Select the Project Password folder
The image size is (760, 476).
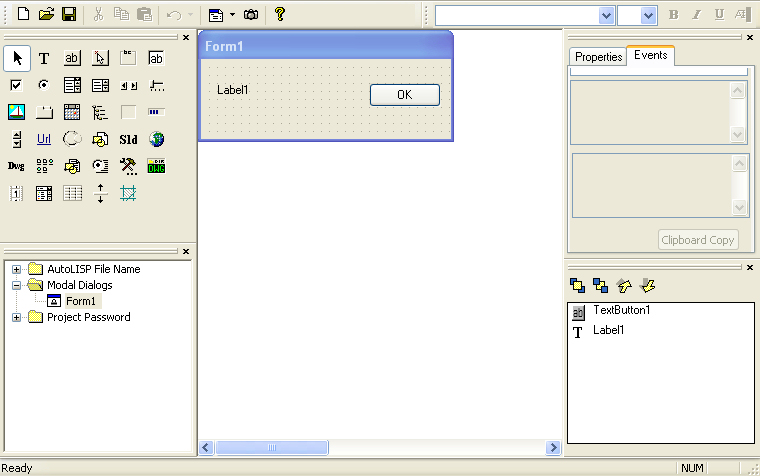[x=89, y=317]
